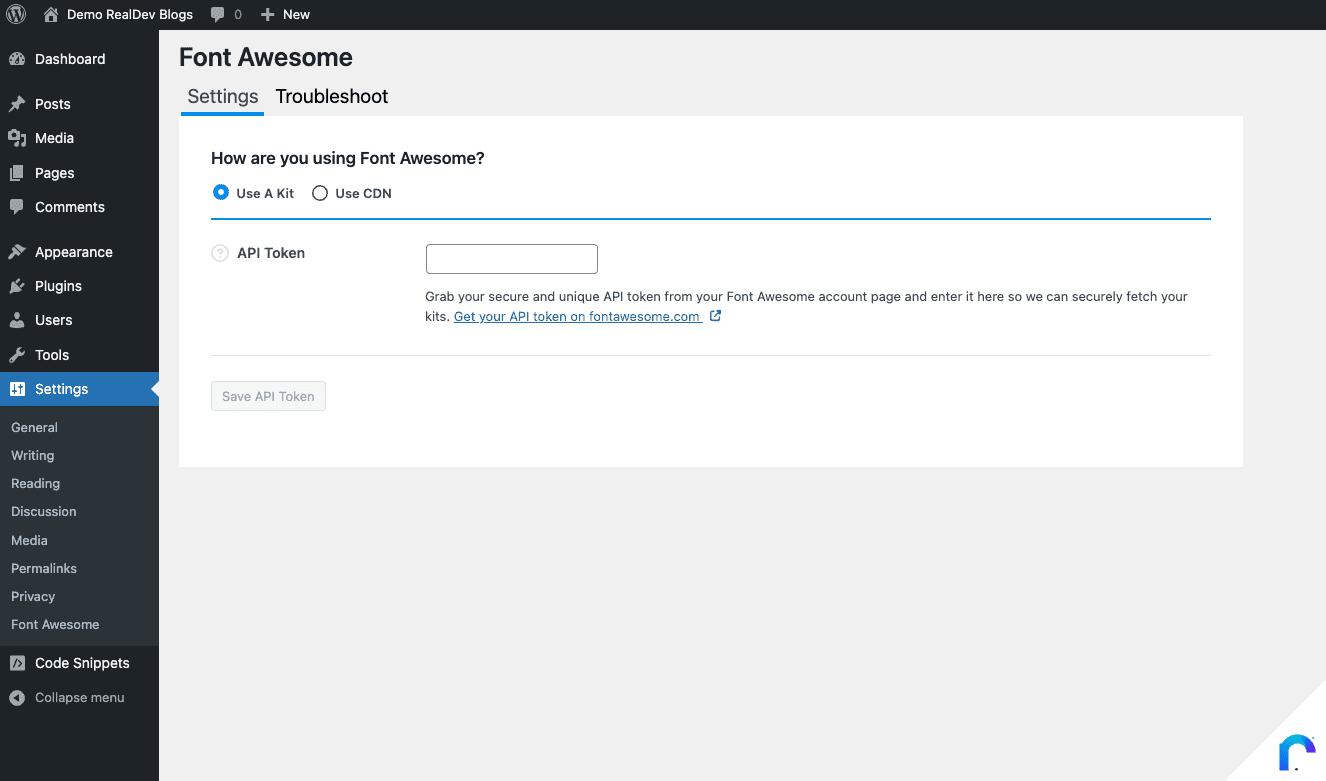Image resolution: width=1326 pixels, height=781 pixels.
Task: Open Writing settings submenu
Action: click(x=32, y=455)
